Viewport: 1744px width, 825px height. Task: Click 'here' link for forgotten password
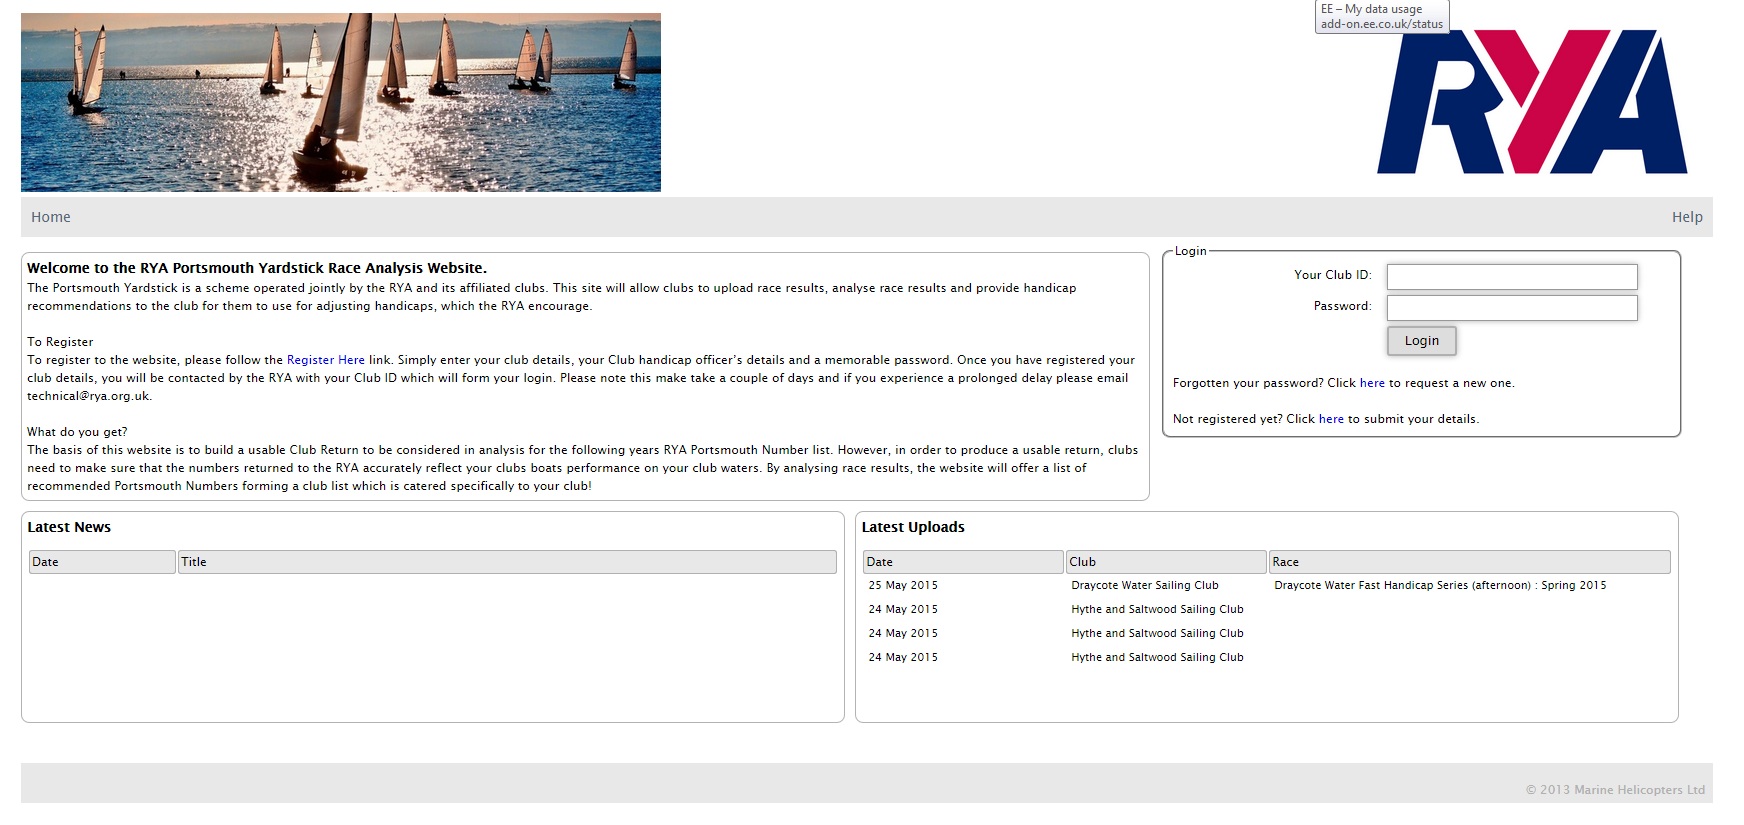click(x=1372, y=383)
